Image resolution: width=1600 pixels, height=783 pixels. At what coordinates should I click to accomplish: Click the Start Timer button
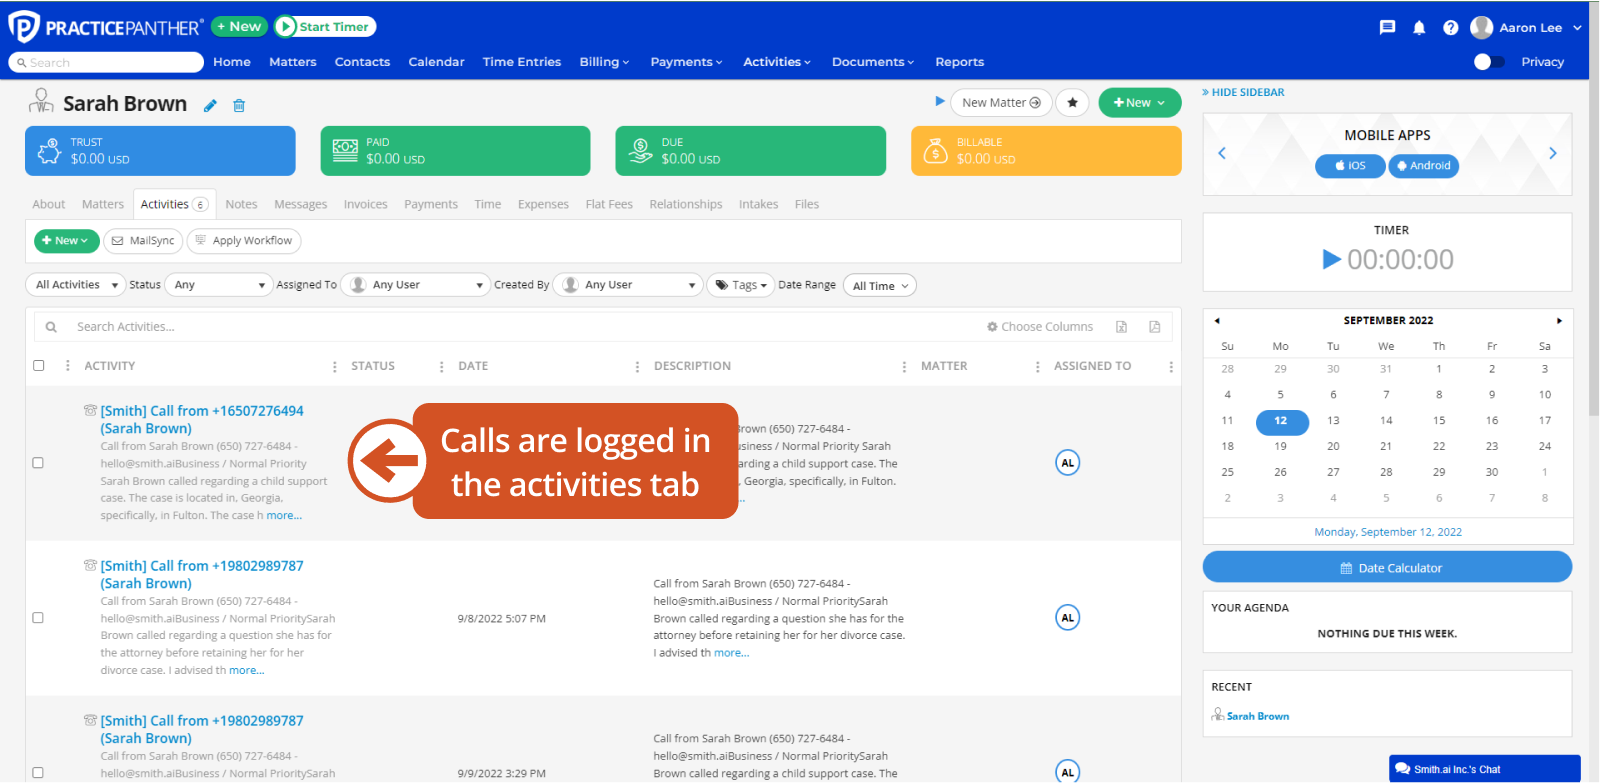[x=324, y=27]
